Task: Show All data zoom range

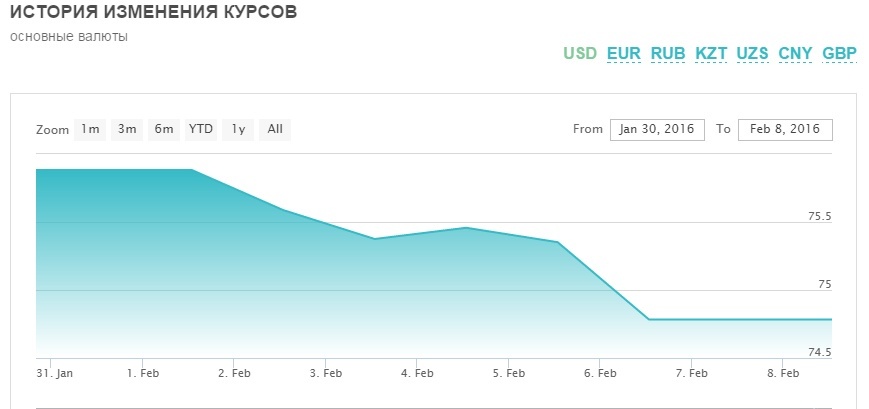Action: [x=275, y=130]
